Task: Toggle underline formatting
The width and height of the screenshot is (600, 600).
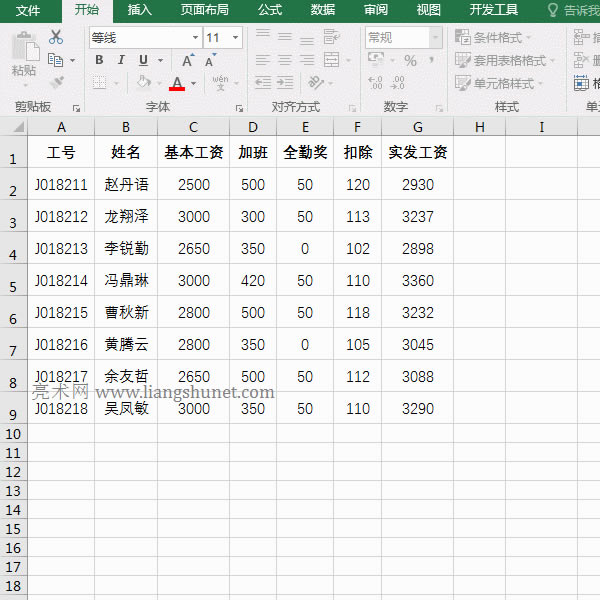Action: pyautogui.click(x=143, y=60)
